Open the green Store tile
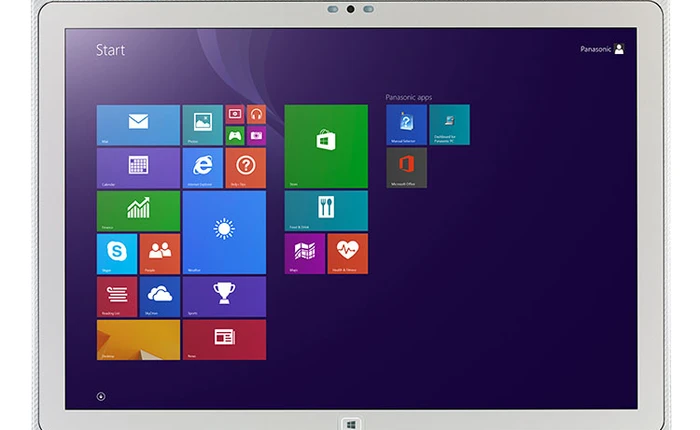 pyautogui.click(x=326, y=146)
